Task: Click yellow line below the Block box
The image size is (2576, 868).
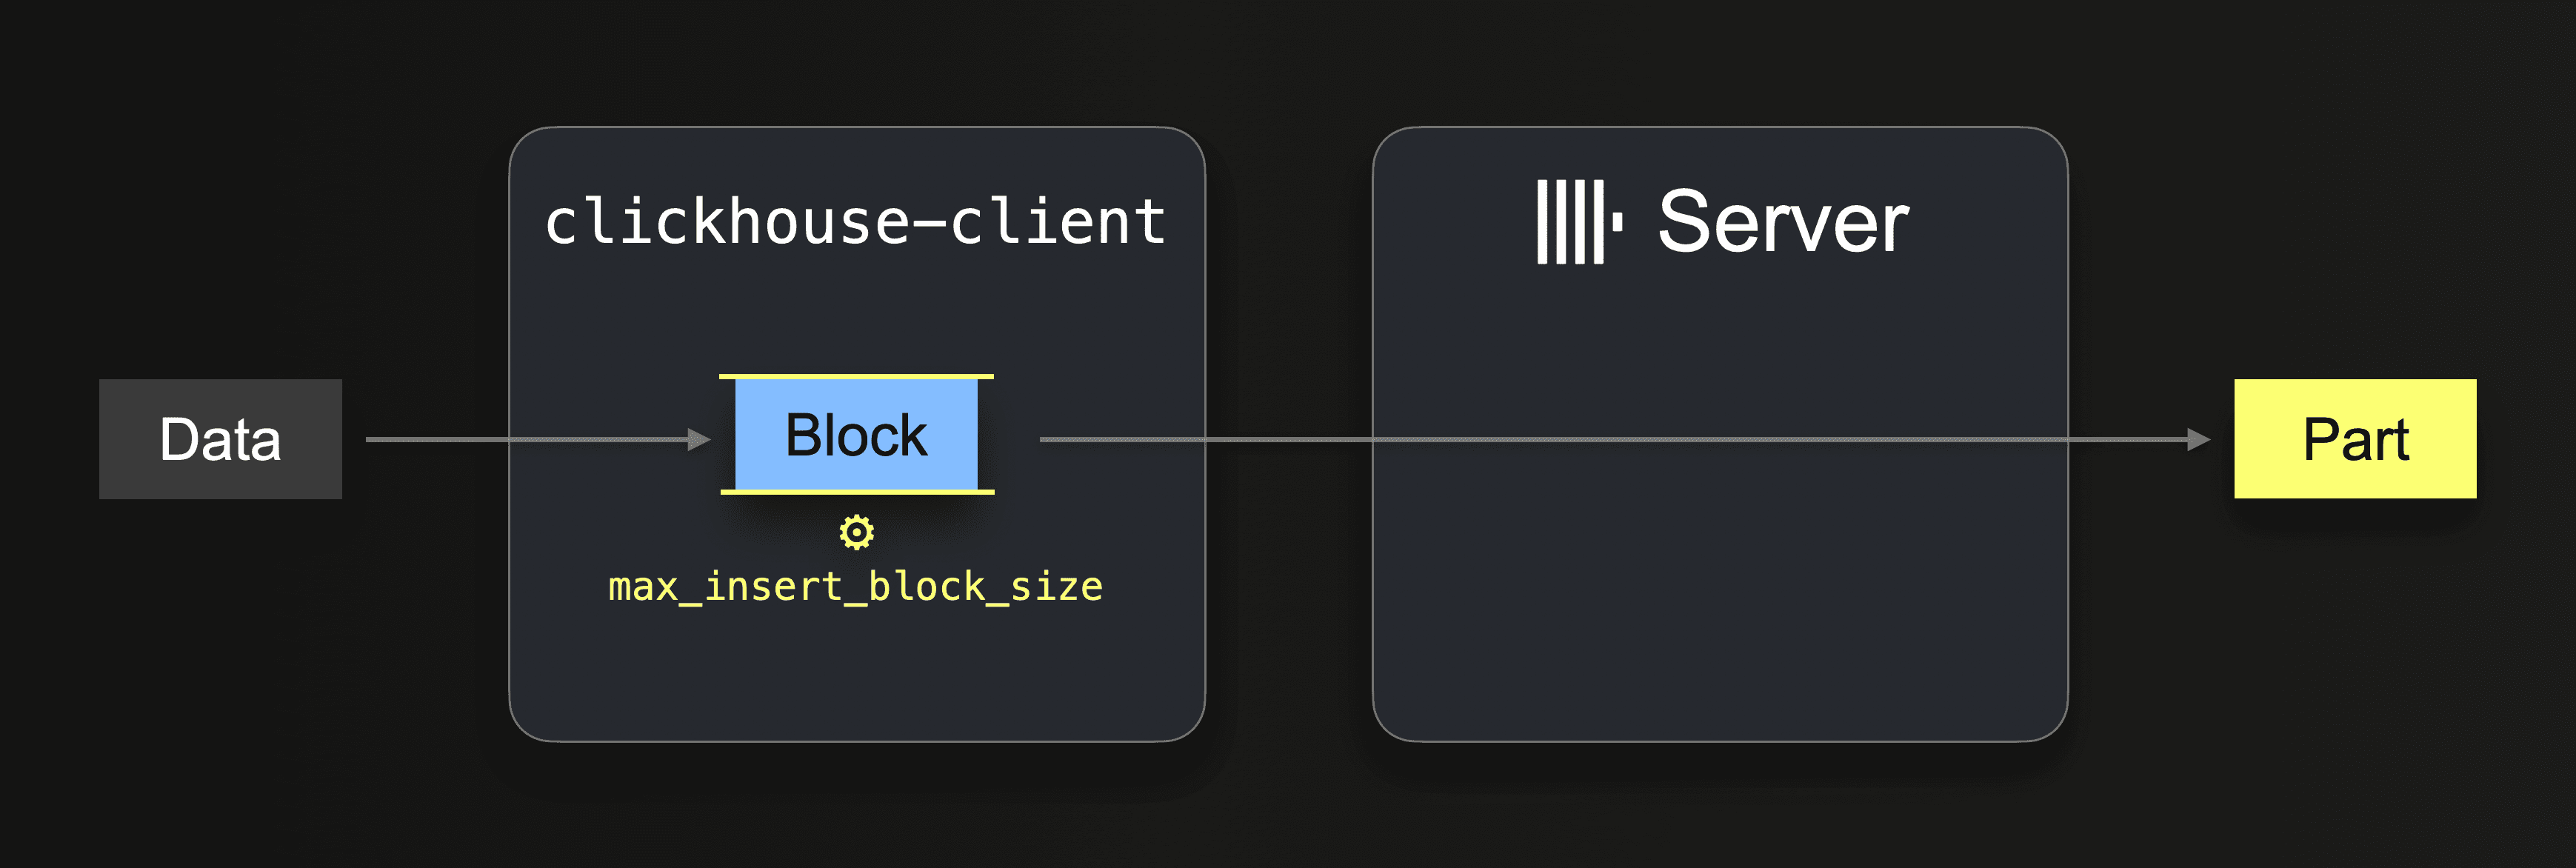Action: (856, 492)
